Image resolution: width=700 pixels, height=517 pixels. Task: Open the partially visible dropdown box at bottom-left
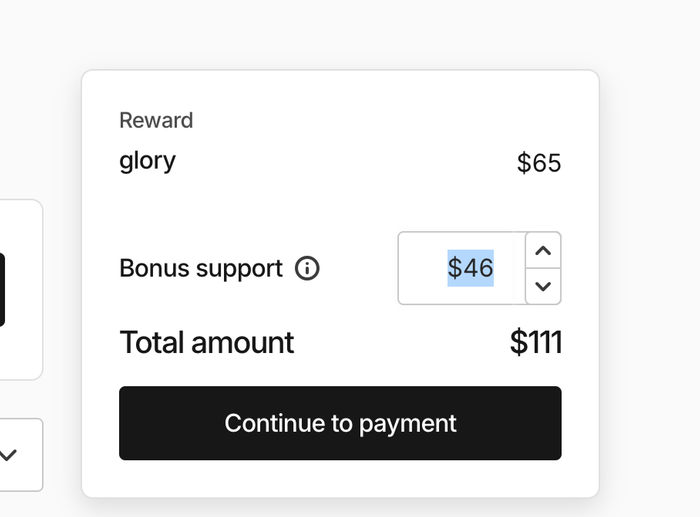[21, 455]
